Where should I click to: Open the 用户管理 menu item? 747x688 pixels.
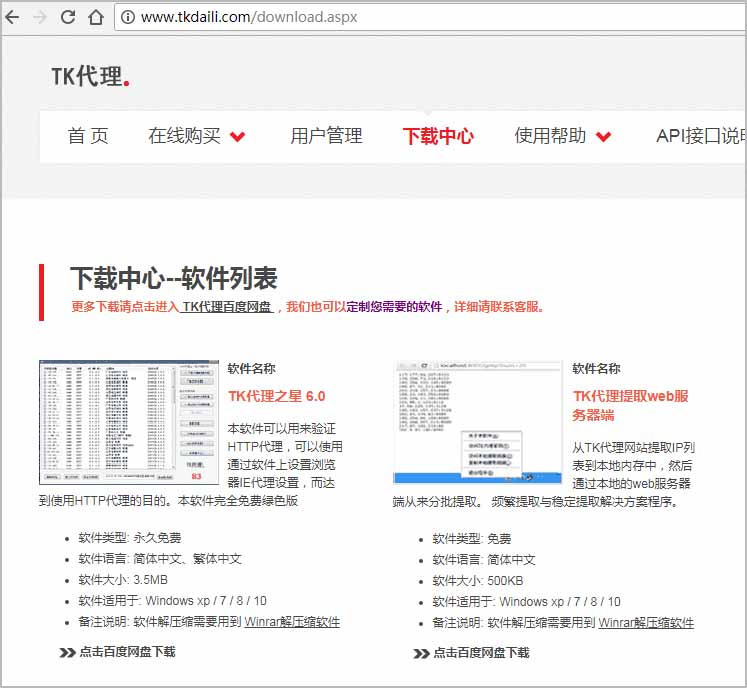coord(326,136)
